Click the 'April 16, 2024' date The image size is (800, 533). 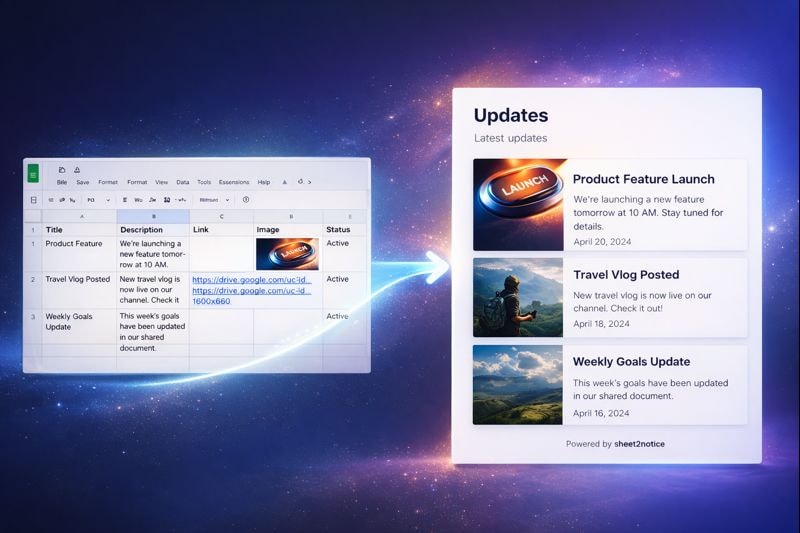[601, 413]
